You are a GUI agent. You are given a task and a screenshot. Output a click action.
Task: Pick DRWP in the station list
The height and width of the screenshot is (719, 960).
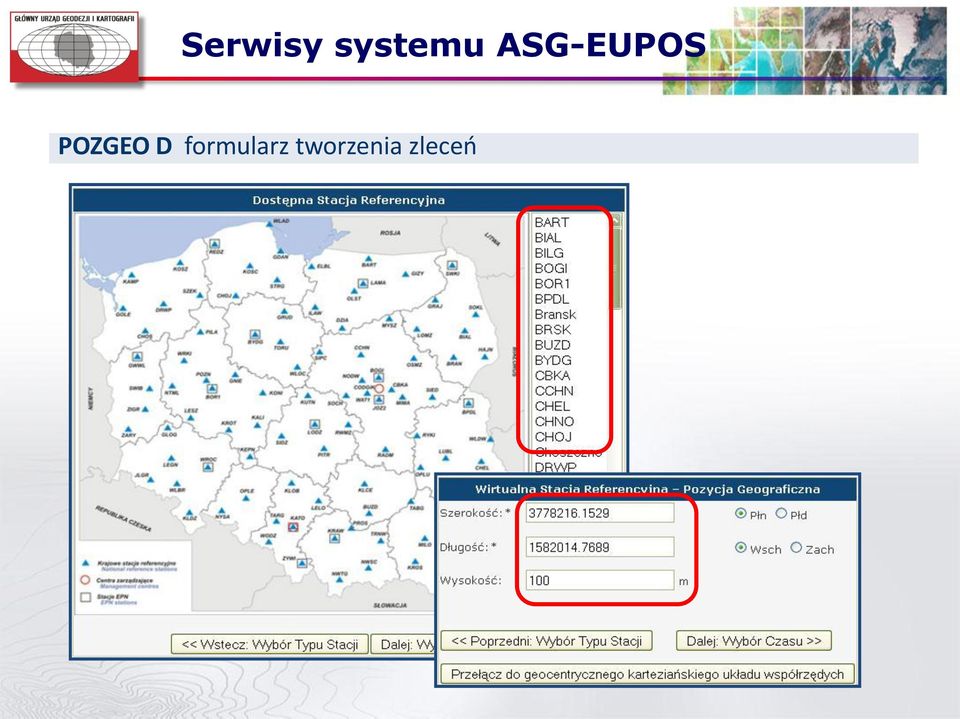click(x=555, y=467)
